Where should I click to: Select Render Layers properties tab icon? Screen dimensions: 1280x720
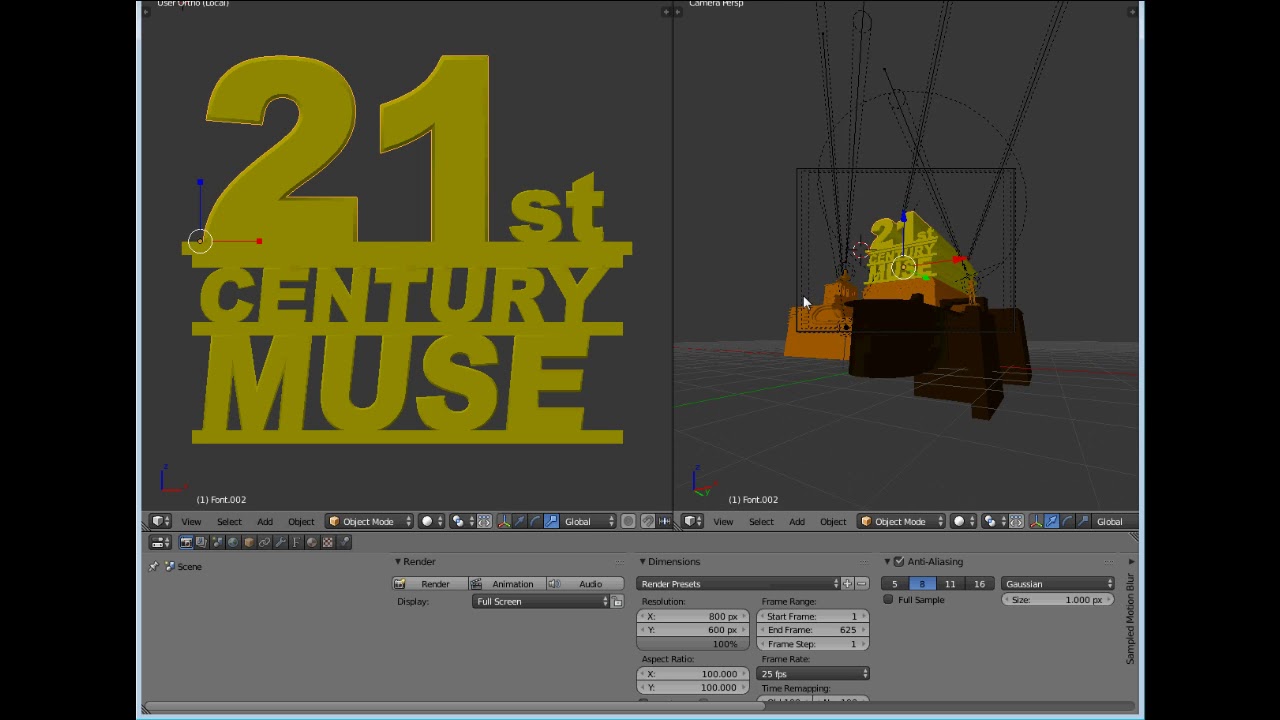202,542
